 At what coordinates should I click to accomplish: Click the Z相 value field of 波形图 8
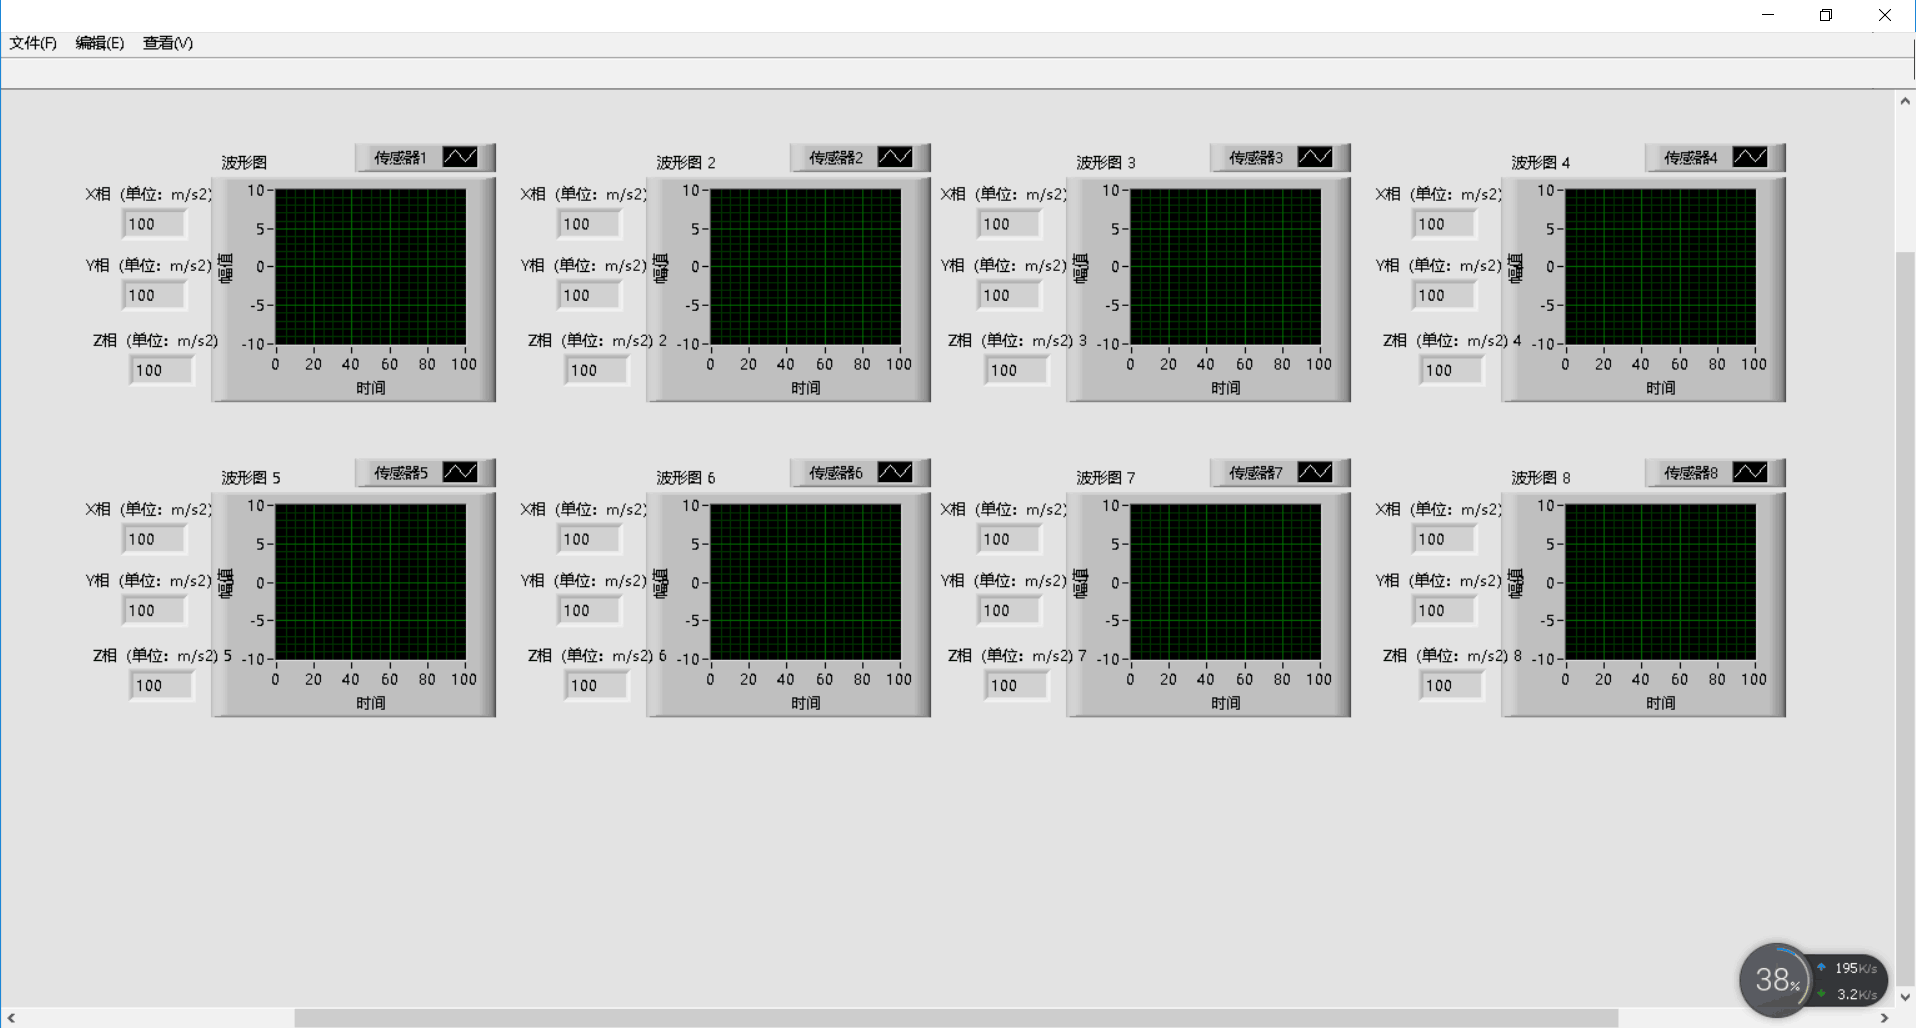(x=1451, y=685)
